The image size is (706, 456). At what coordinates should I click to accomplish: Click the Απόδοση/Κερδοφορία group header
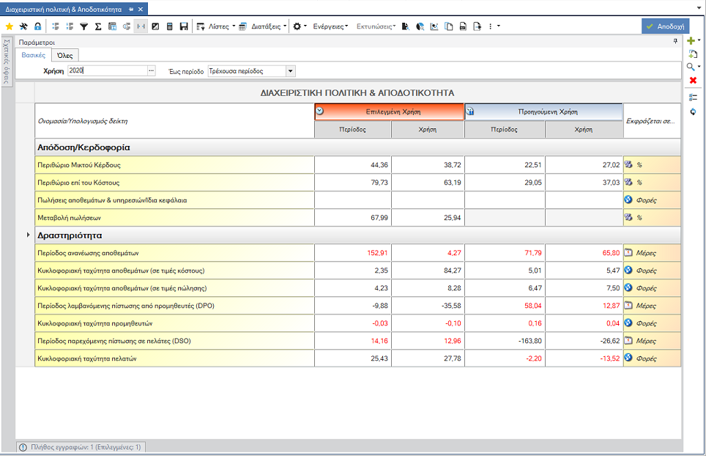pyautogui.click(x=358, y=147)
